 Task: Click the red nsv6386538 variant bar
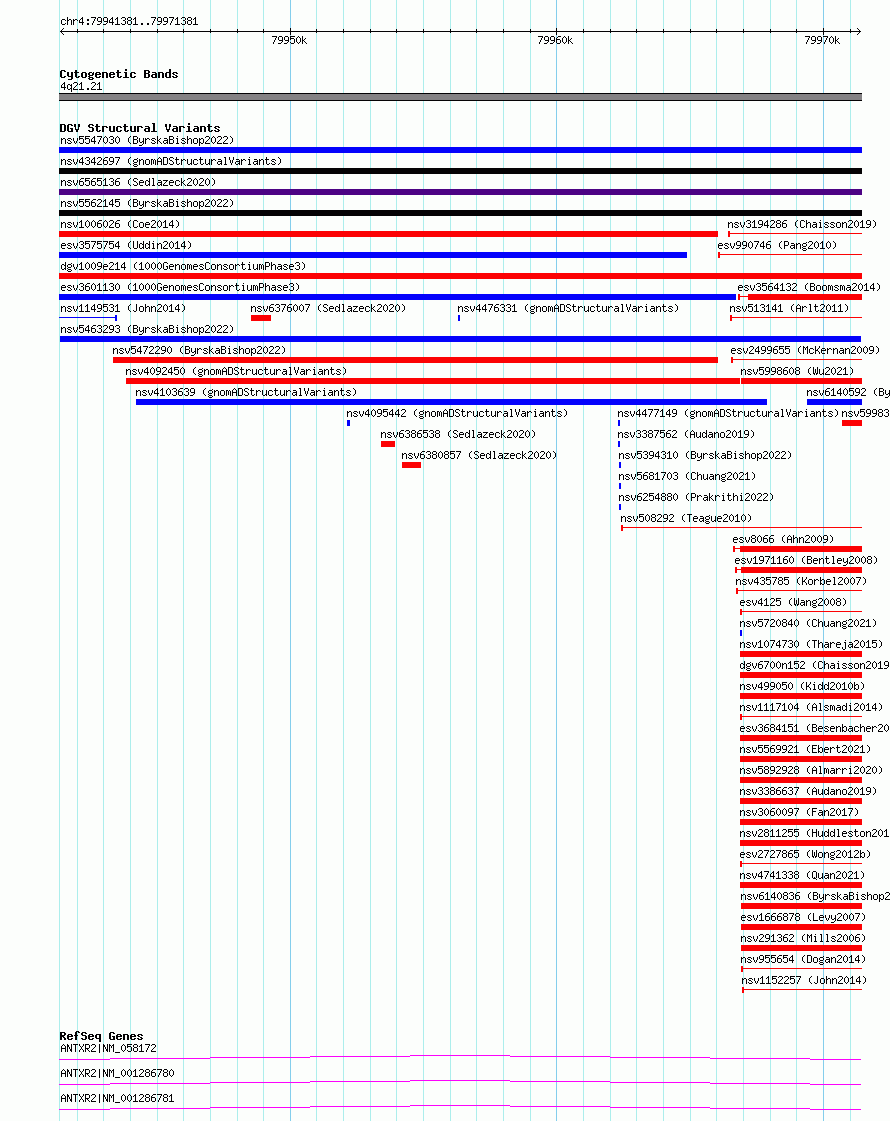pos(388,444)
